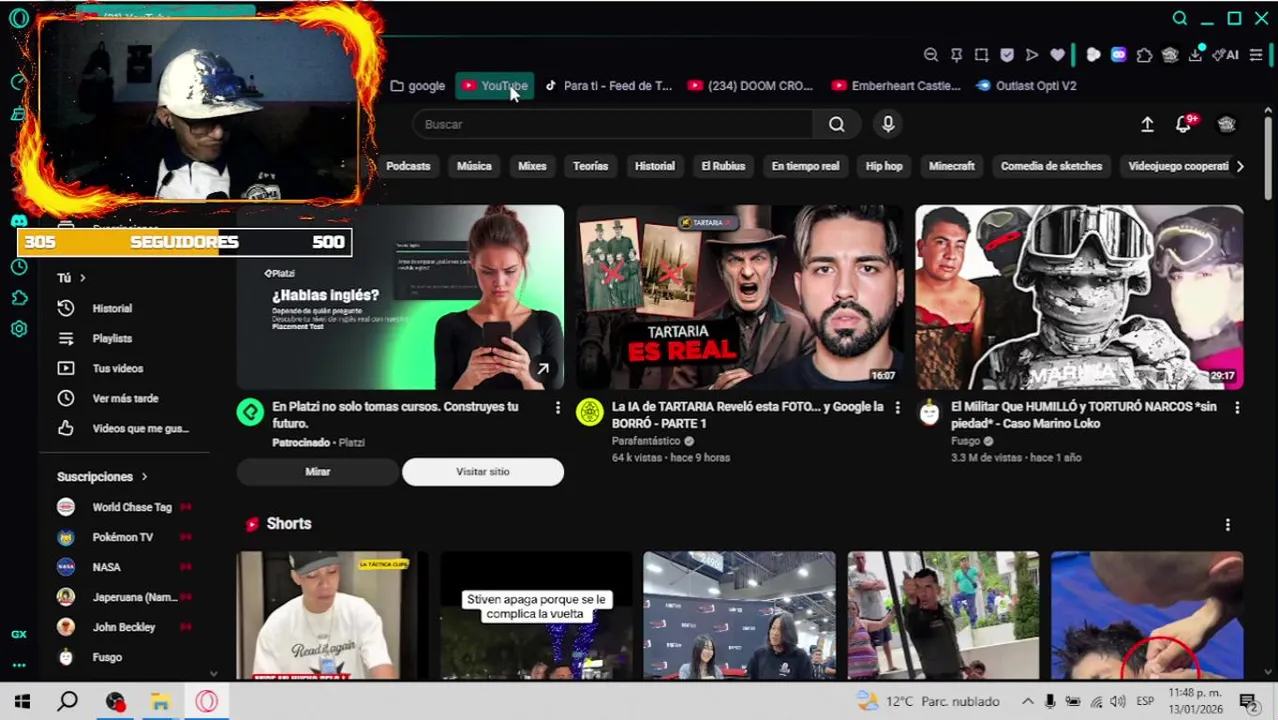Viewport: 1278px width, 720px height.
Task: Open Discord in Opera sidebar
Action: 19,220
